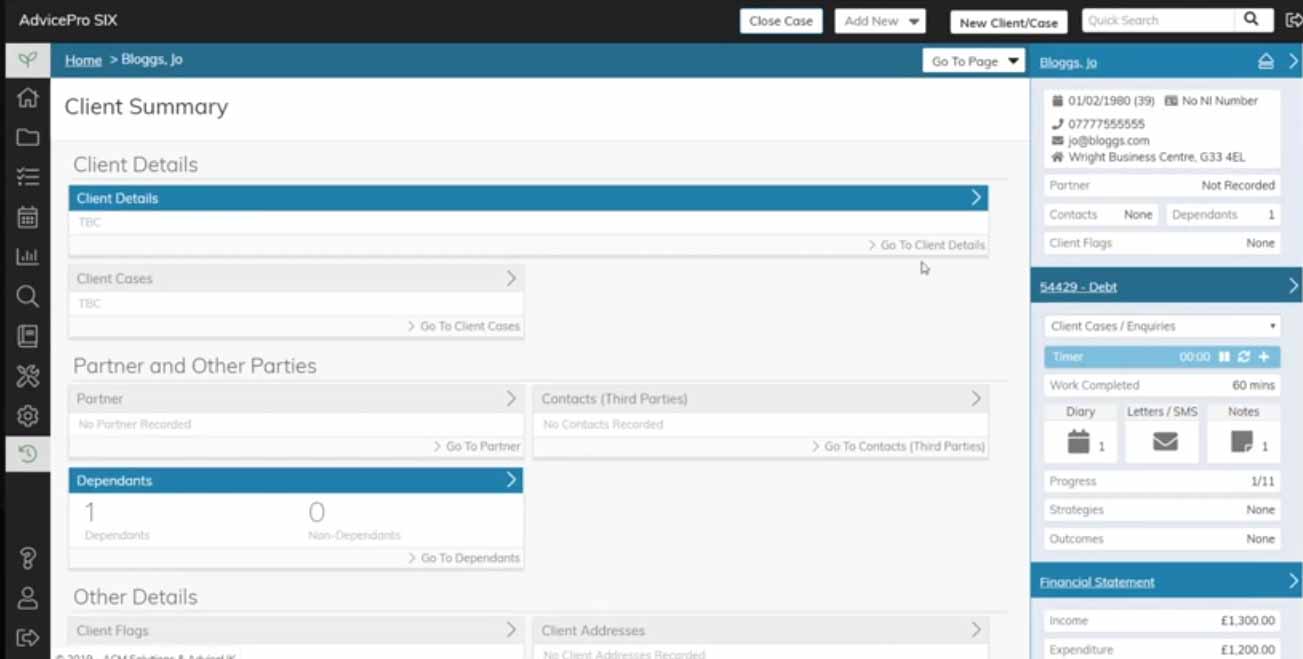Select the history icon in the sidebar

pyautogui.click(x=27, y=454)
